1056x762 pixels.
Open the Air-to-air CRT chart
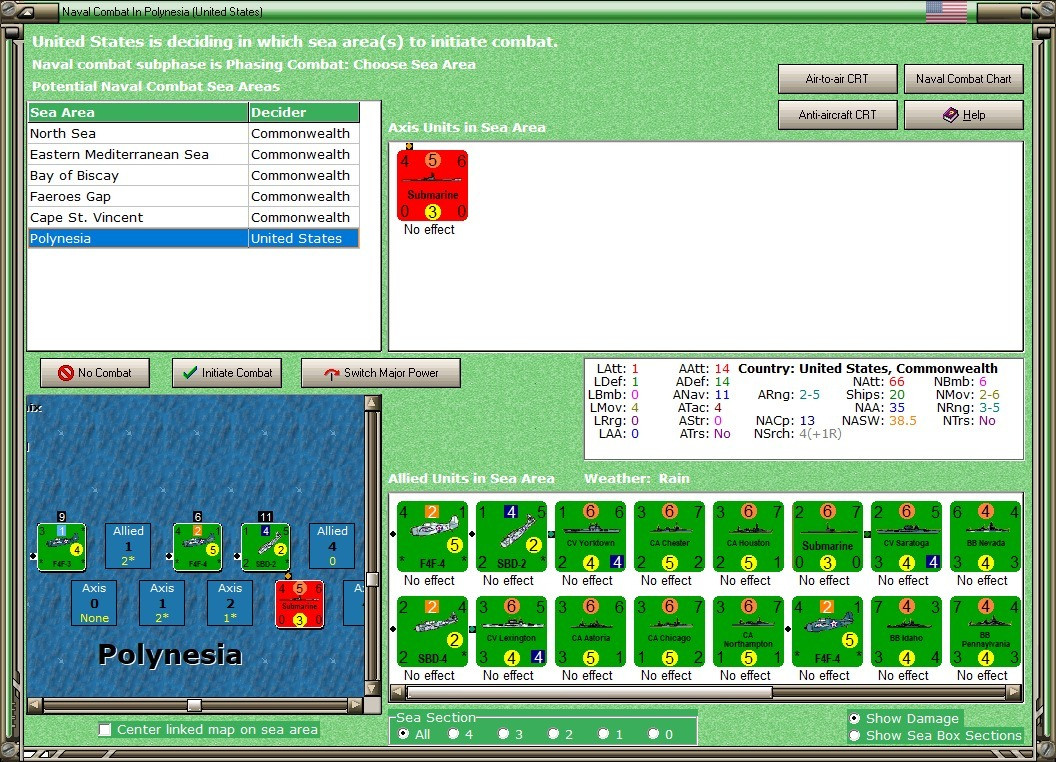coord(837,79)
